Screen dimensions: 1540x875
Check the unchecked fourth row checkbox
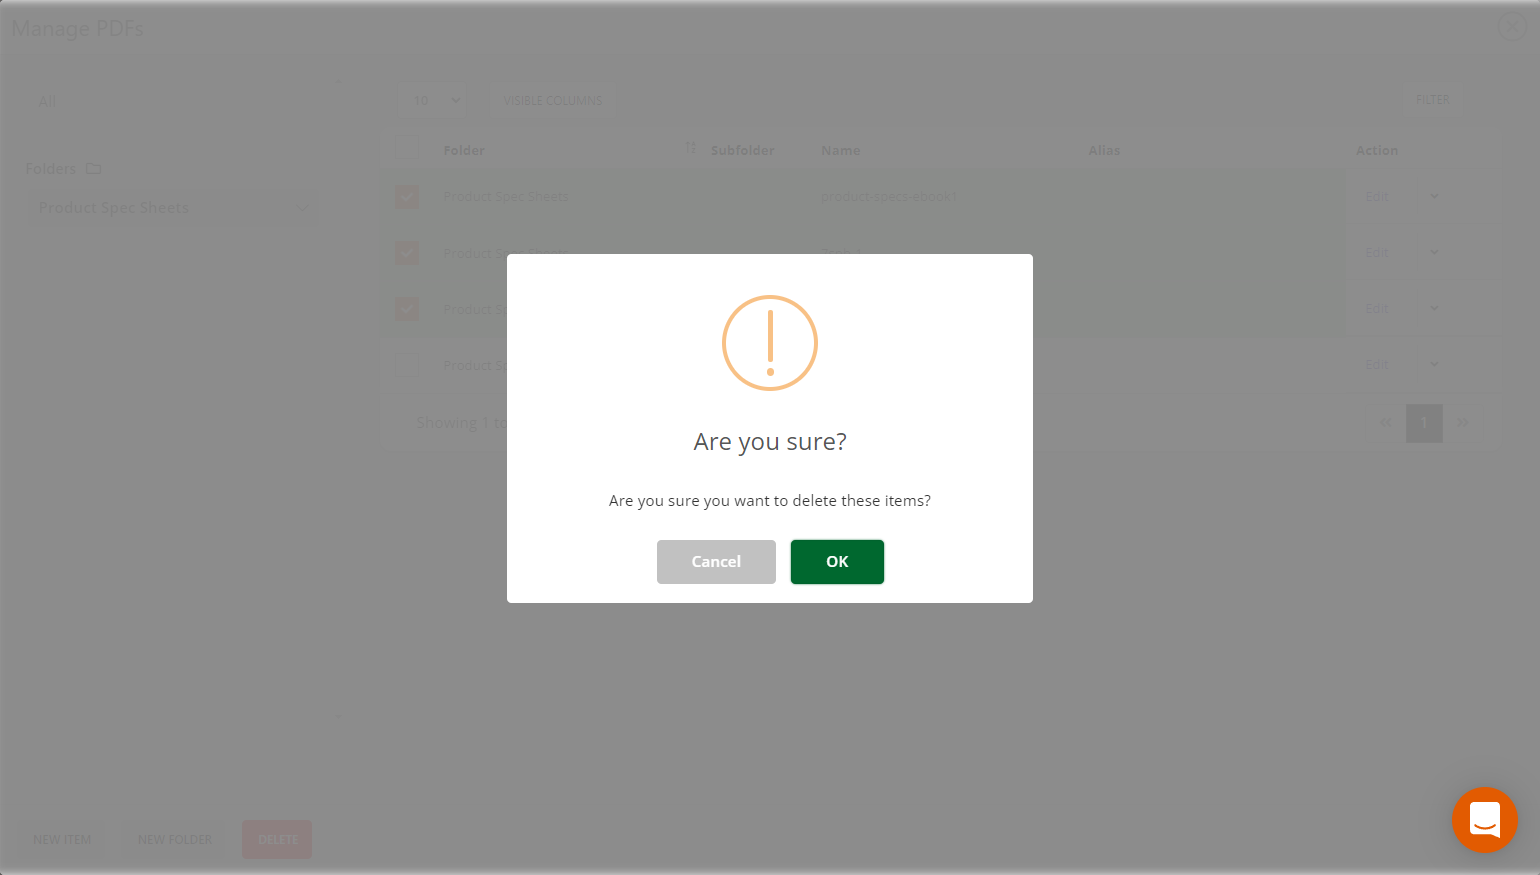[407, 365]
